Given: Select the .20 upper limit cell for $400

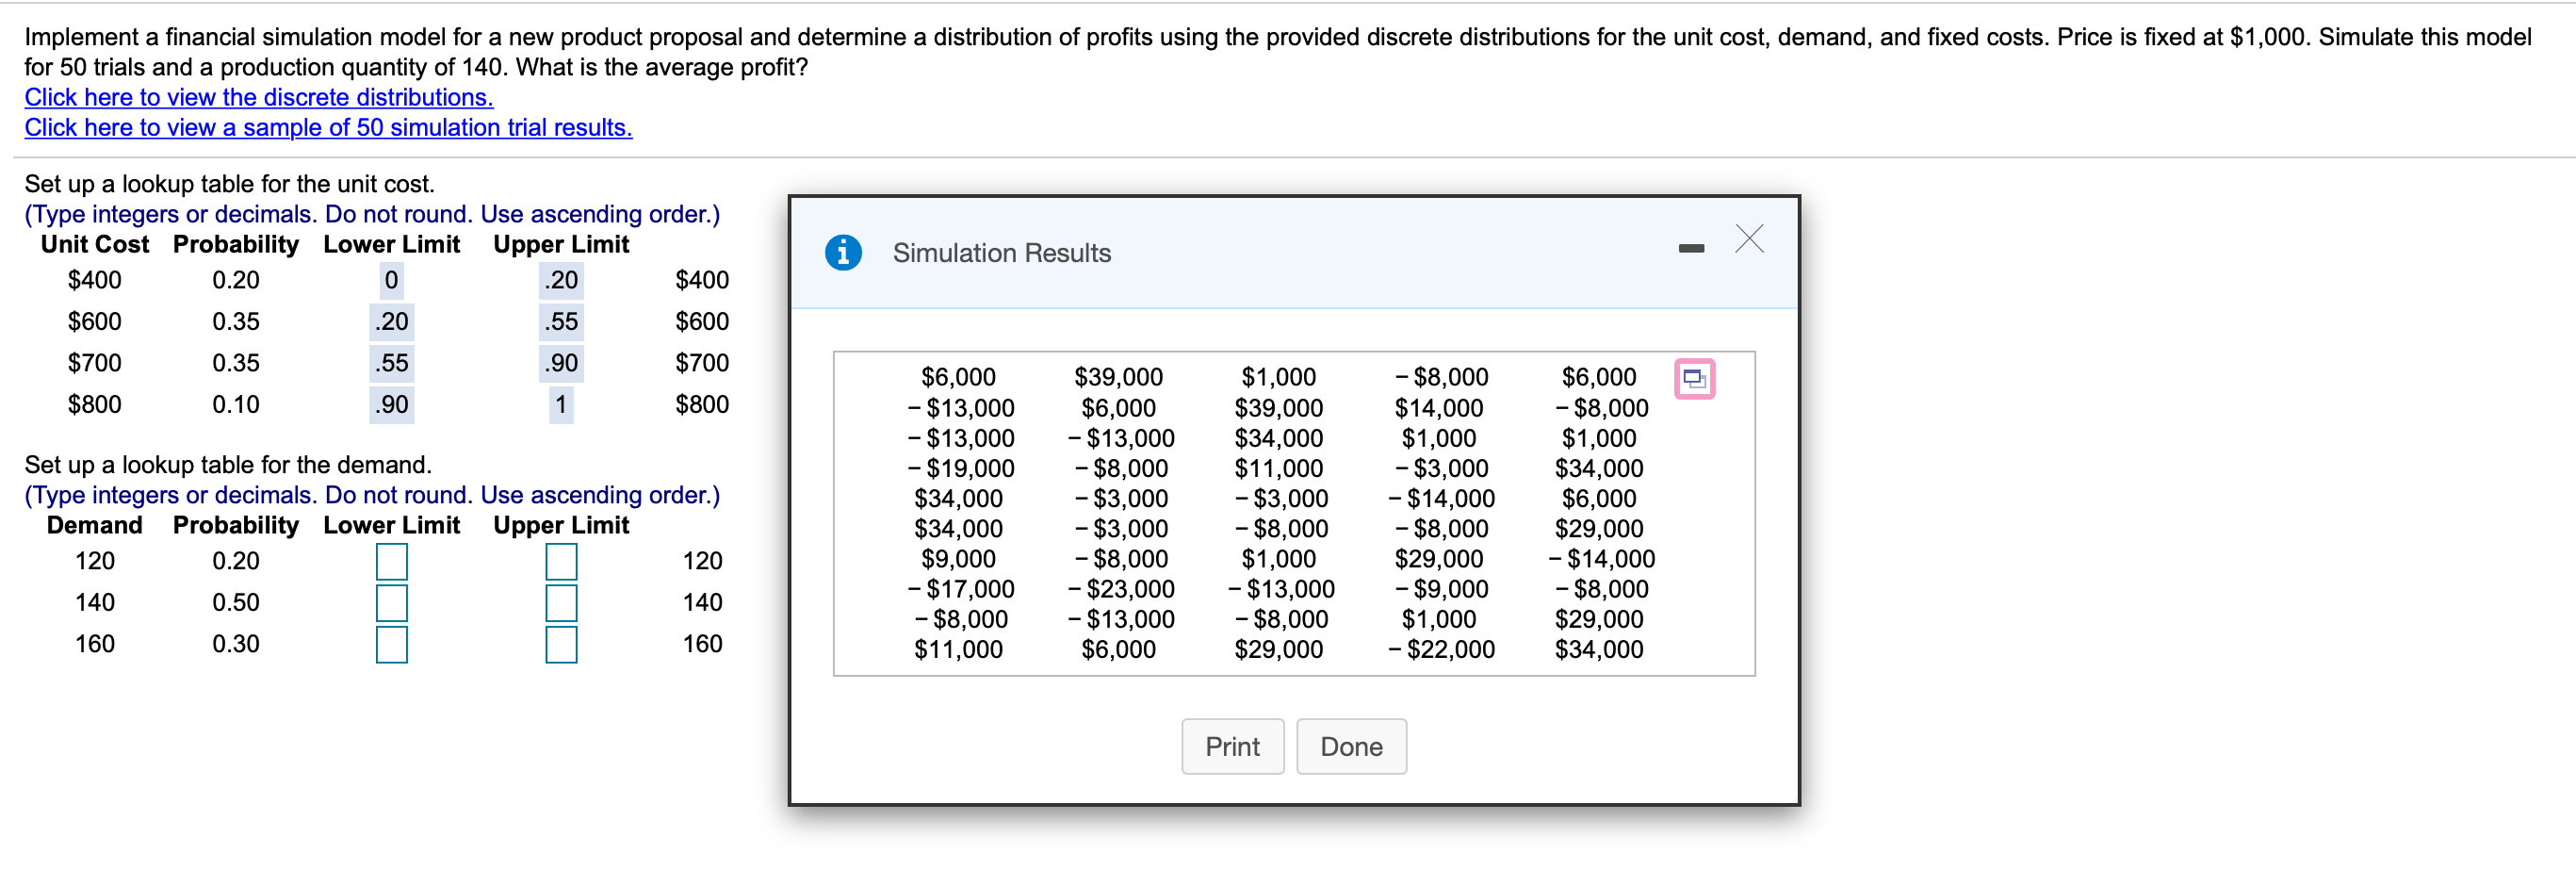Looking at the screenshot, I should click(x=559, y=280).
